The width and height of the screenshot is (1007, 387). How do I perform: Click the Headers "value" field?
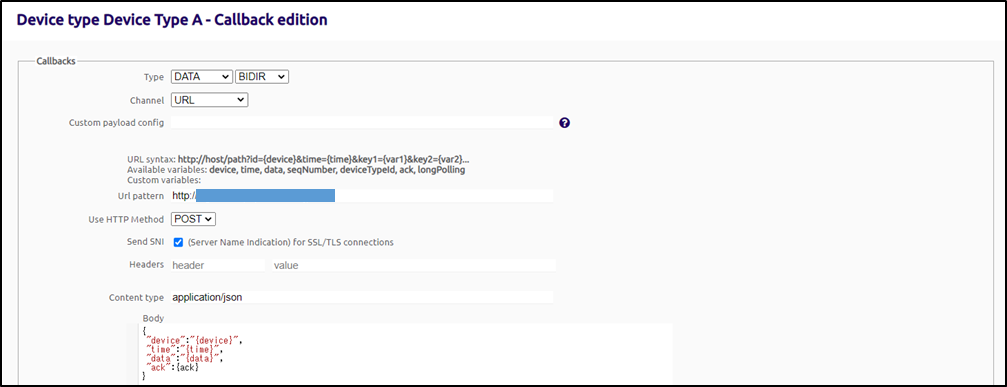(414, 265)
